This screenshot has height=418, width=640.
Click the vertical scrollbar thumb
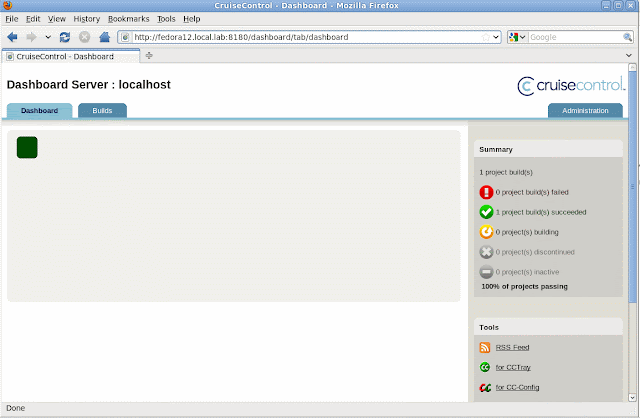tap(632, 187)
